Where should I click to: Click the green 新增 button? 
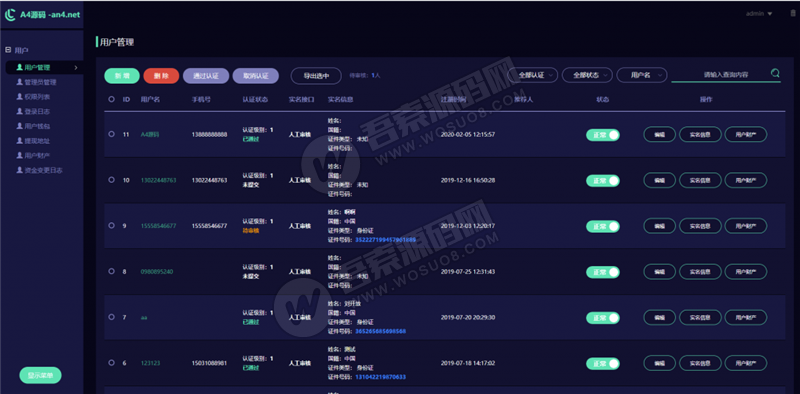pos(122,76)
